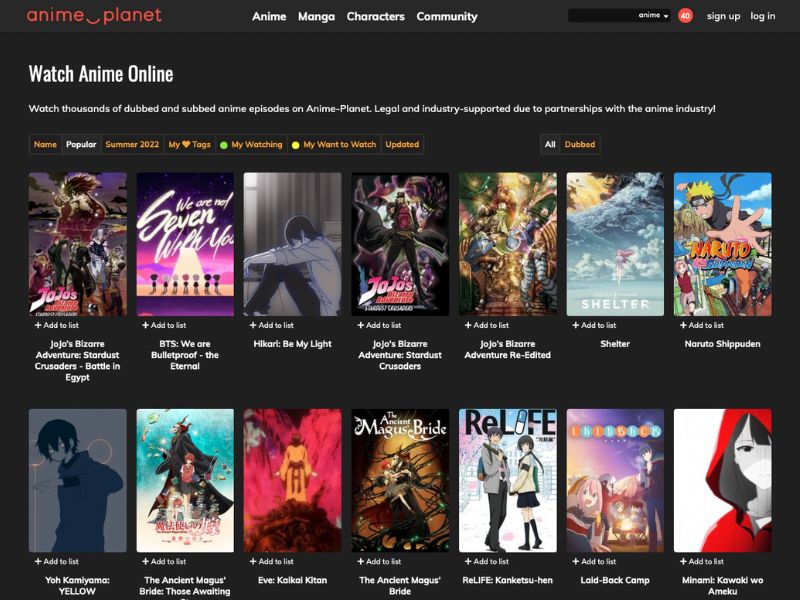Add JoJo's Bizarre Adventure Re-Edited to list
The image size is (800, 600).
click(x=487, y=325)
